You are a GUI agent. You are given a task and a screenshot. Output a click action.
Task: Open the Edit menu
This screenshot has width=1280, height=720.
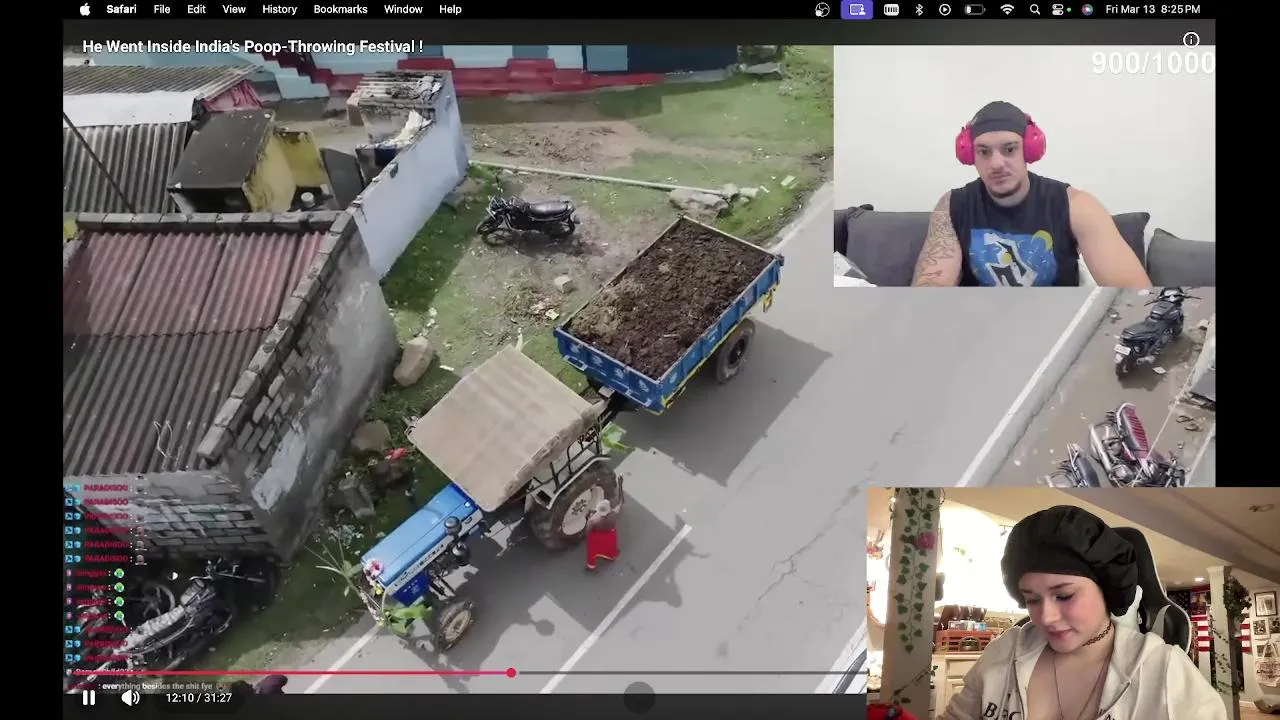196,9
